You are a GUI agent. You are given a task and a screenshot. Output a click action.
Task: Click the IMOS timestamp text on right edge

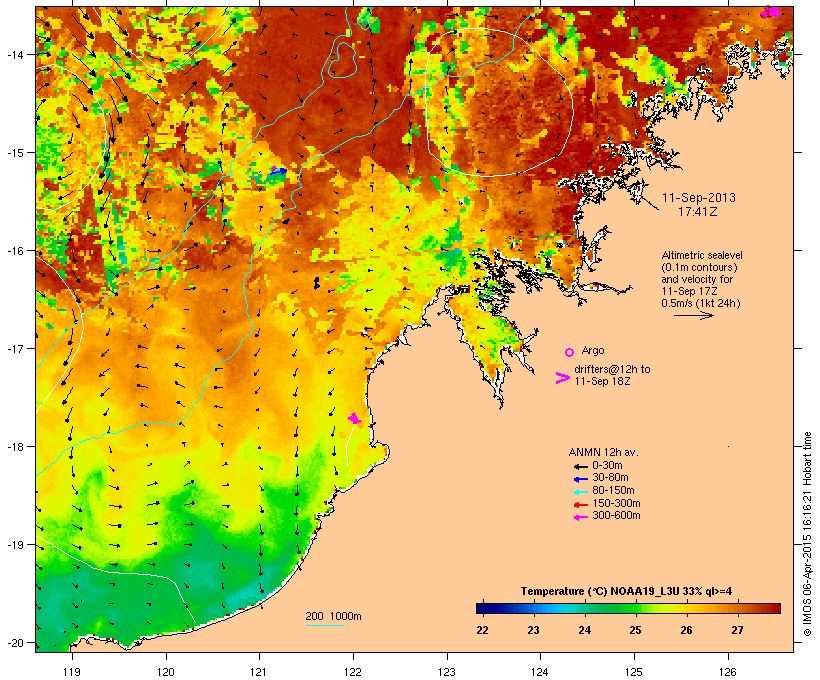pos(807,534)
